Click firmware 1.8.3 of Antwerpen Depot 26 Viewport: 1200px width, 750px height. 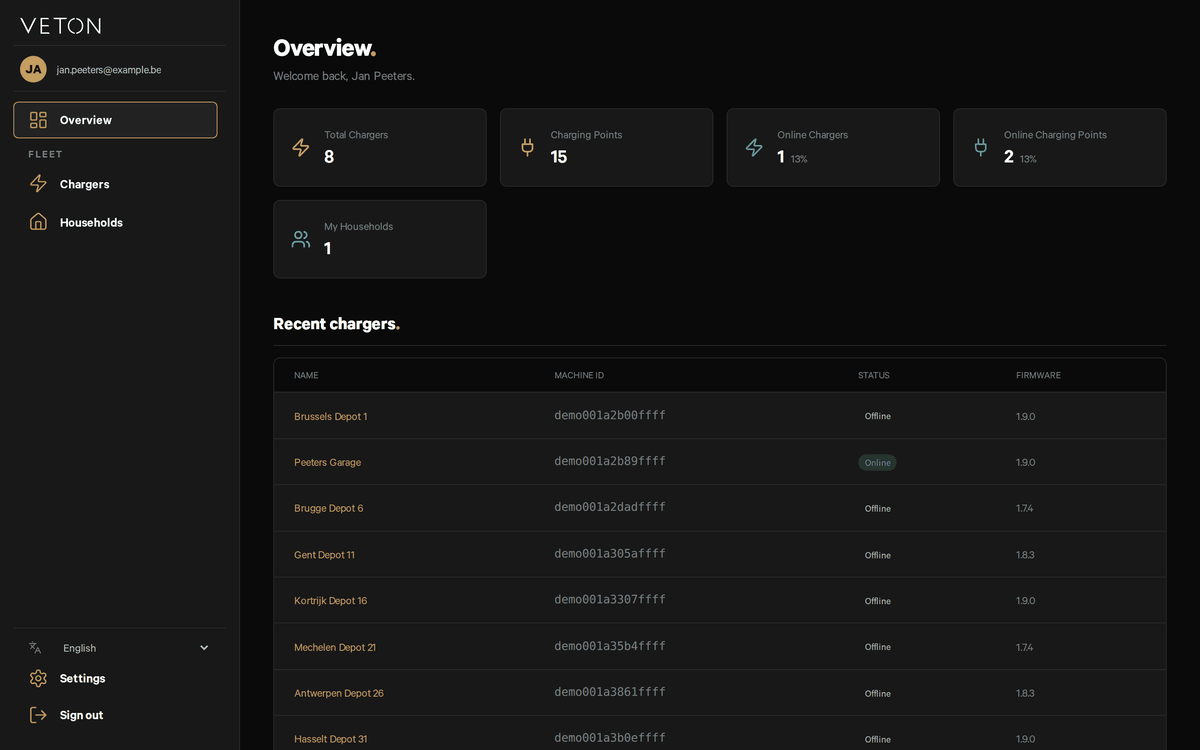point(1025,693)
